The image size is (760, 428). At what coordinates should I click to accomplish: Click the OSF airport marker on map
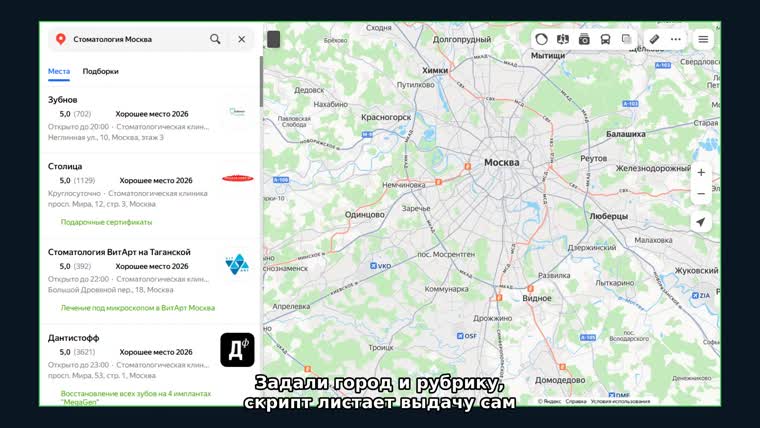(x=467, y=335)
